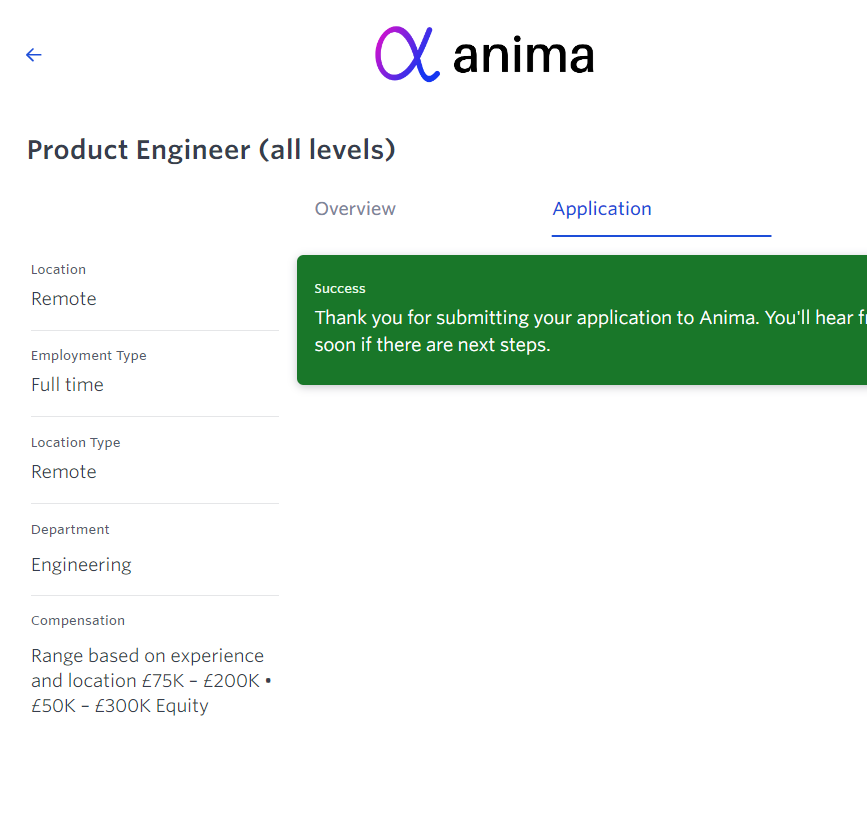Click the Location Type label

(75, 442)
